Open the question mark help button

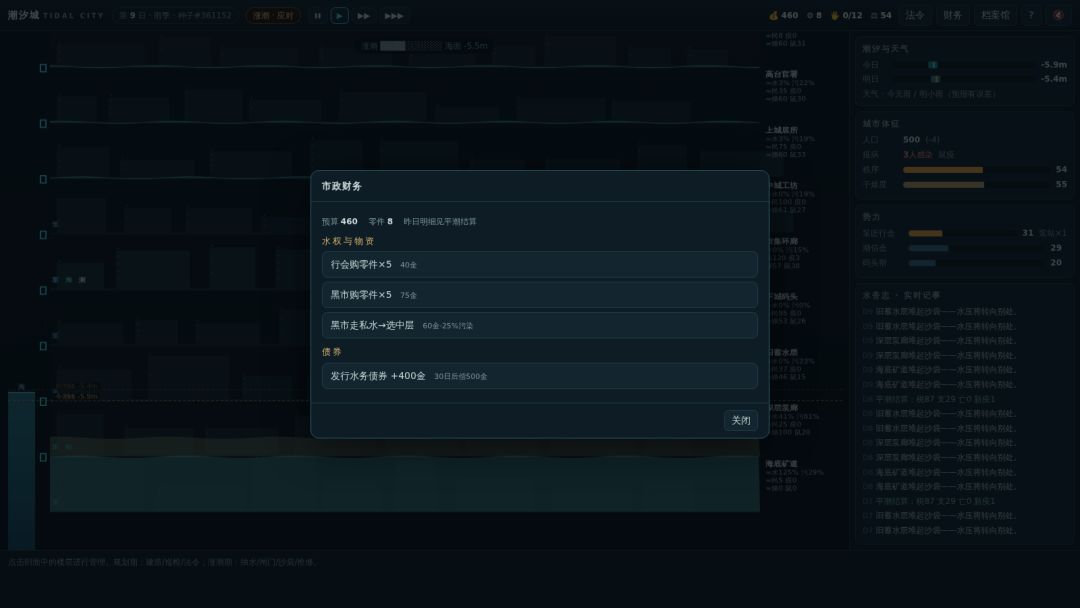pyautogui.click(x=1031, y=15)
